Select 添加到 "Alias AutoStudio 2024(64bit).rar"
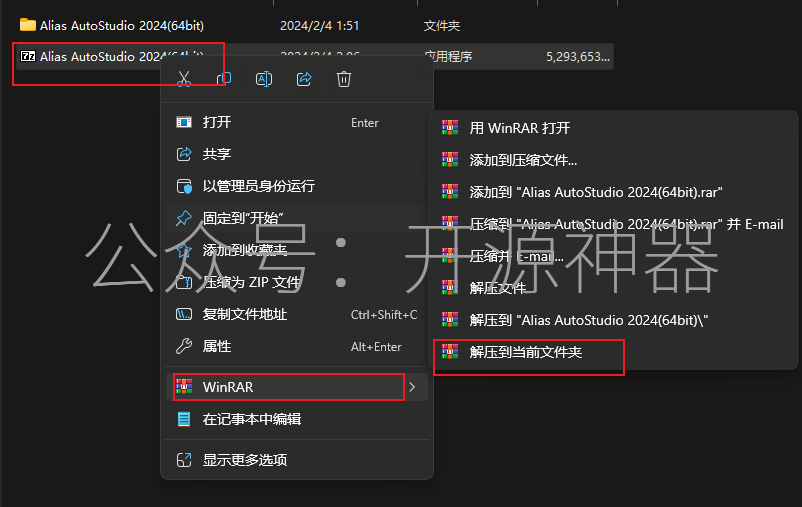This screenshot has height=507, width=802. (x=613, y=192)
